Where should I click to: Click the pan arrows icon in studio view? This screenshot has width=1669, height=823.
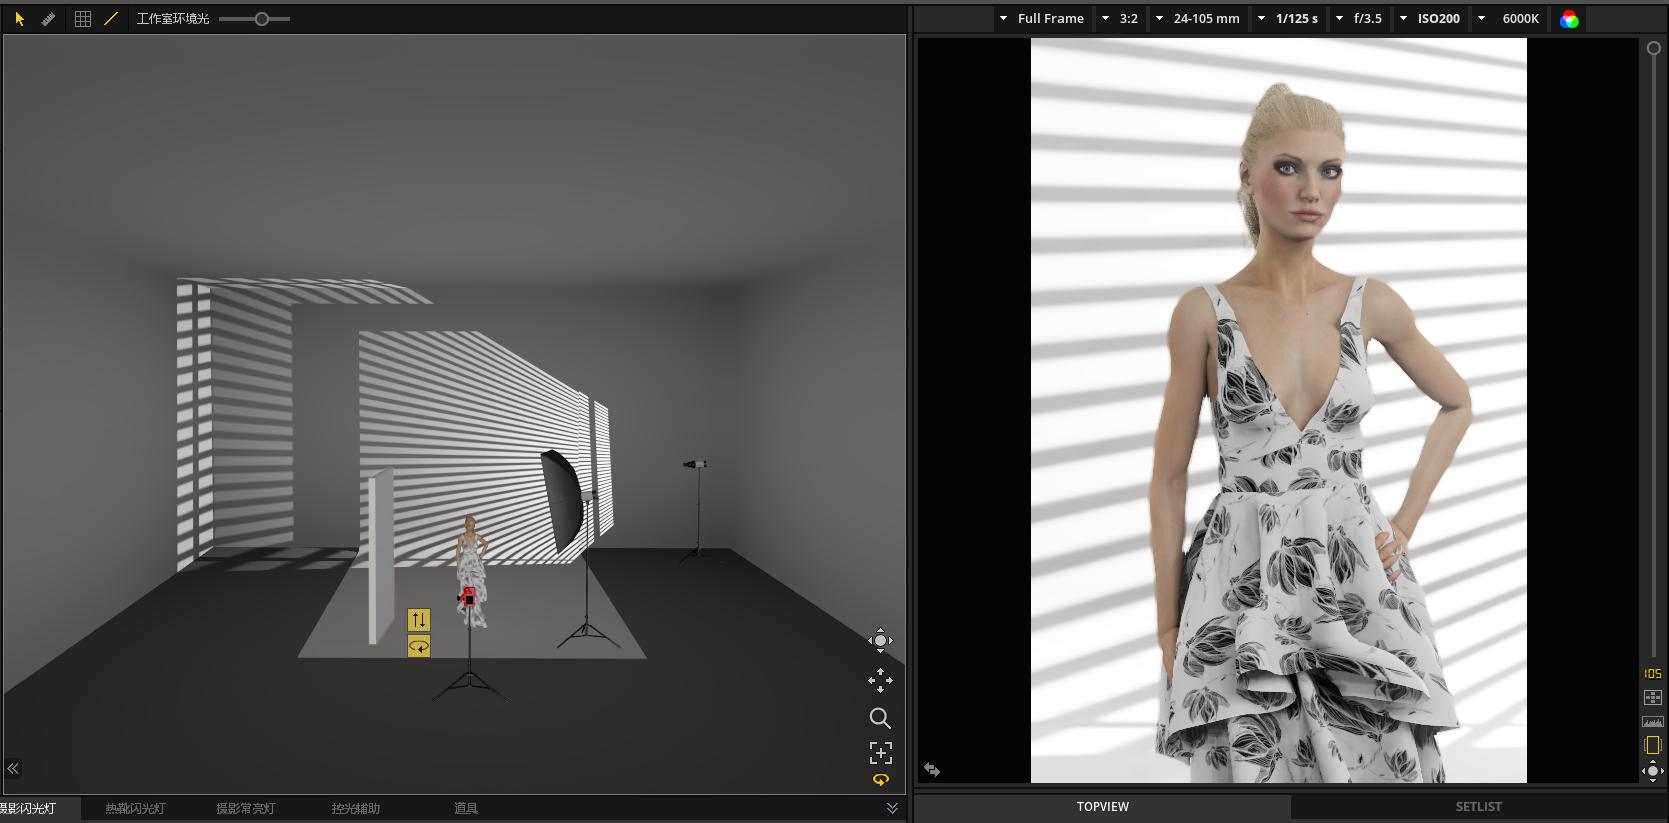[880, 681]
